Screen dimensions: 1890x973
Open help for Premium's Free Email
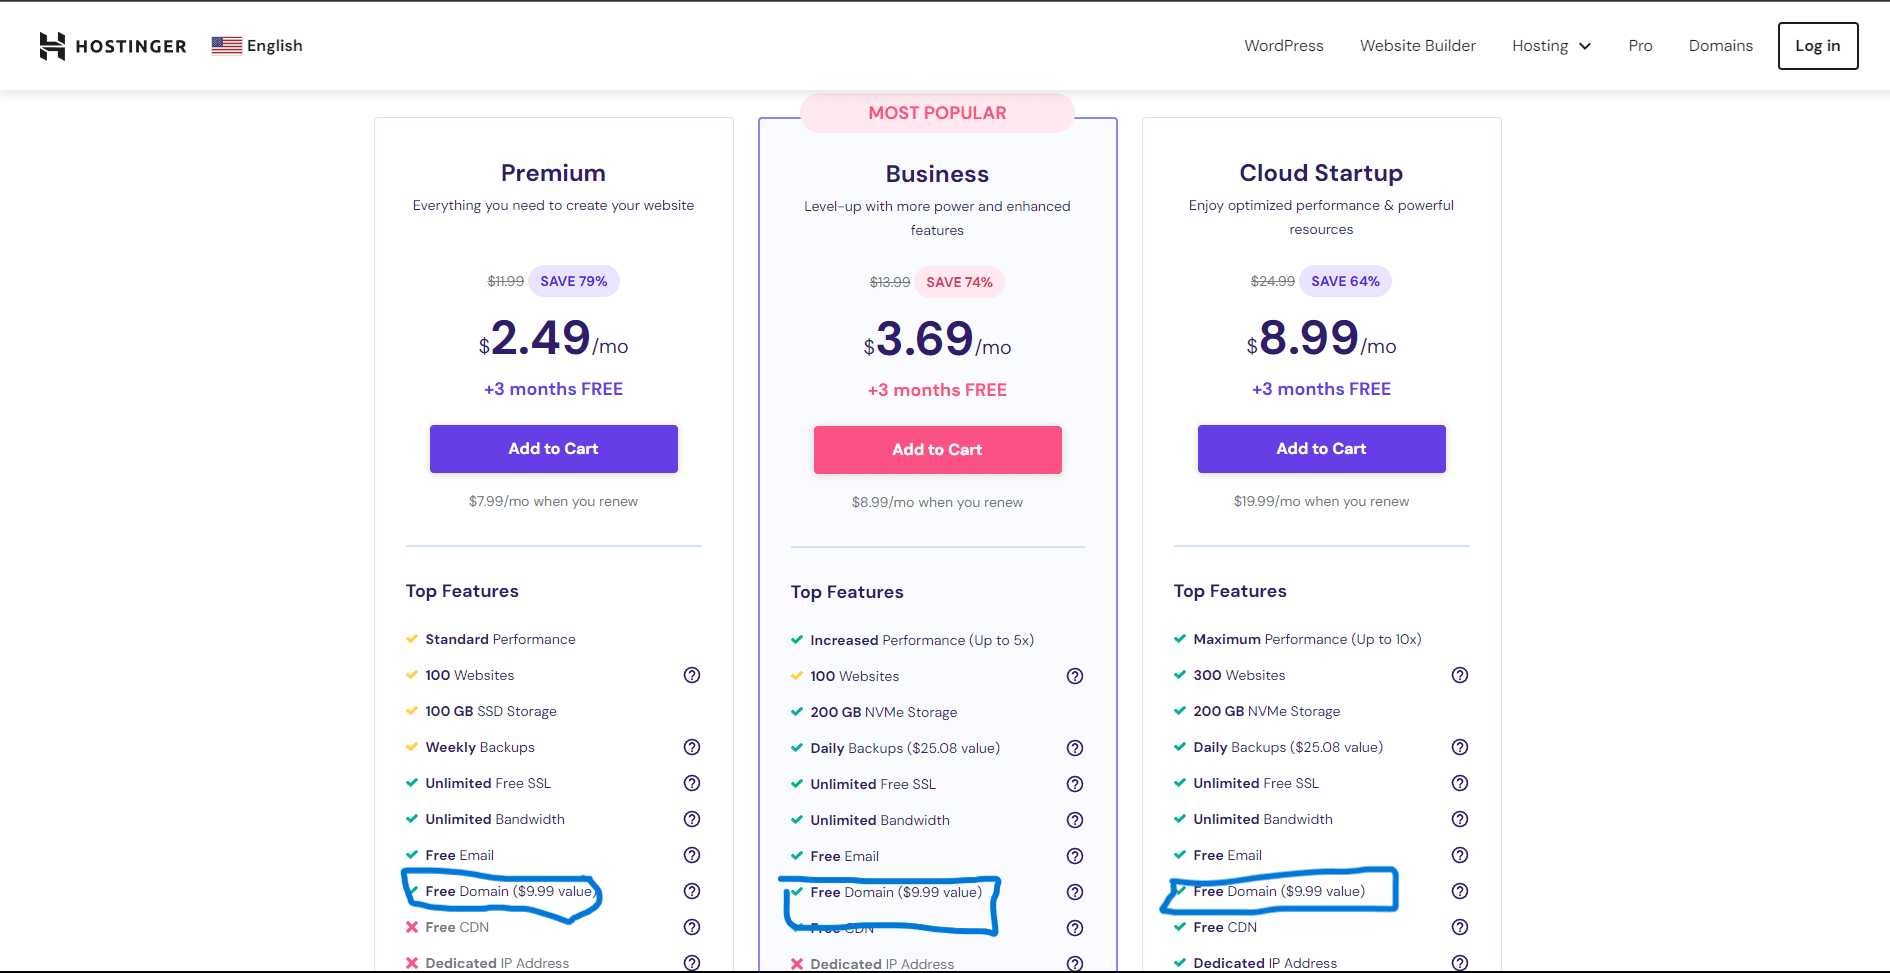691,855
